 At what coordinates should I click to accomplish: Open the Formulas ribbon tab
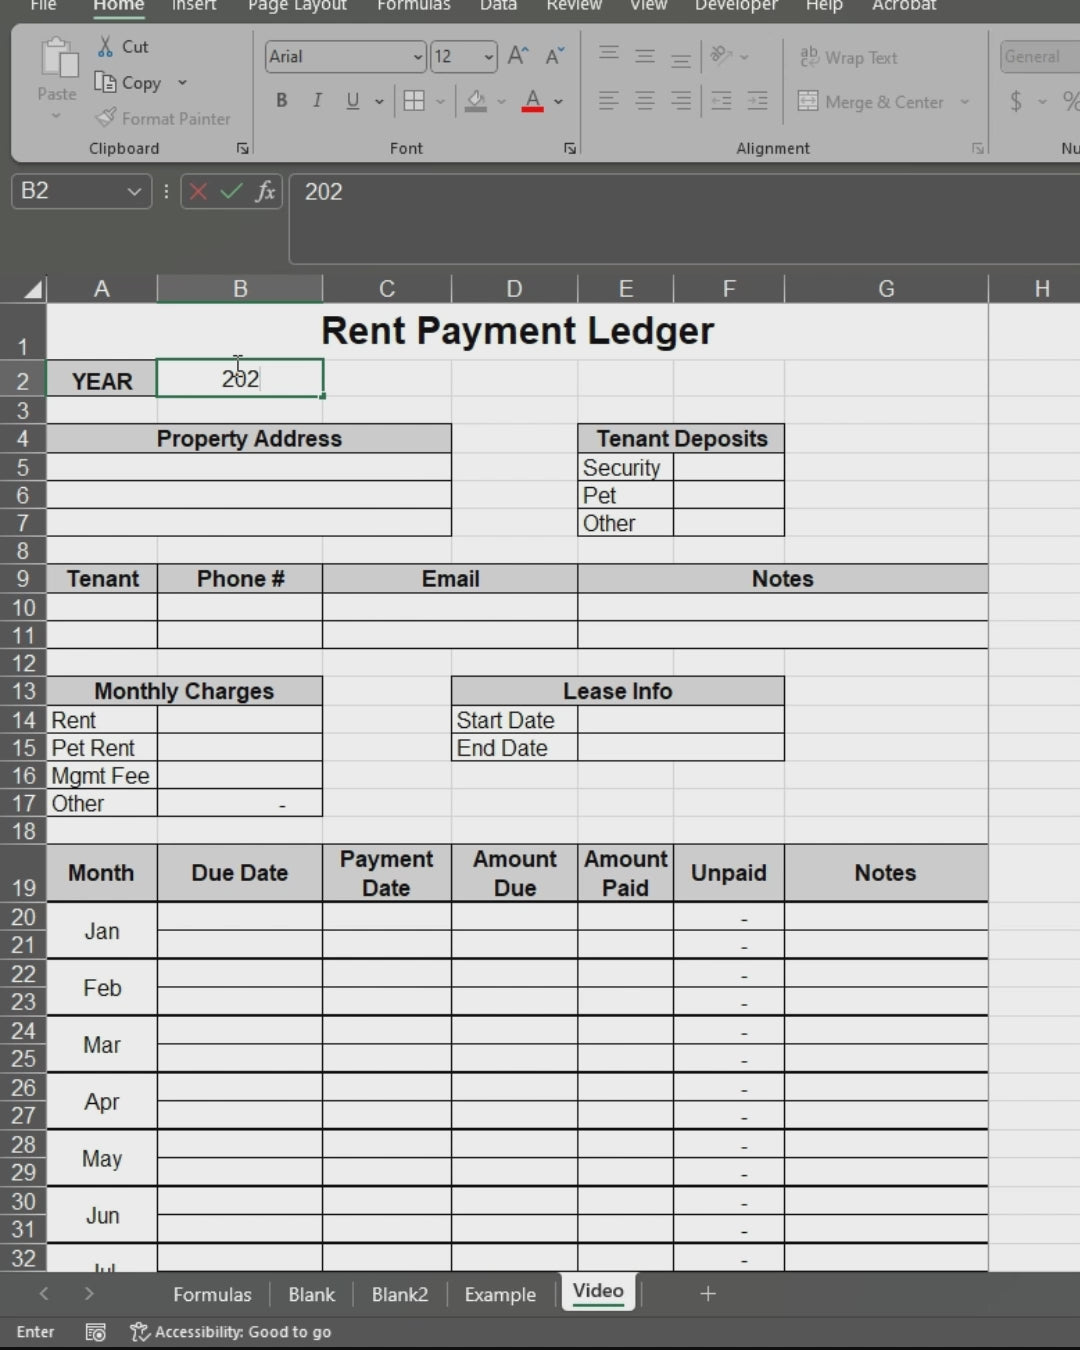(414, 6)
